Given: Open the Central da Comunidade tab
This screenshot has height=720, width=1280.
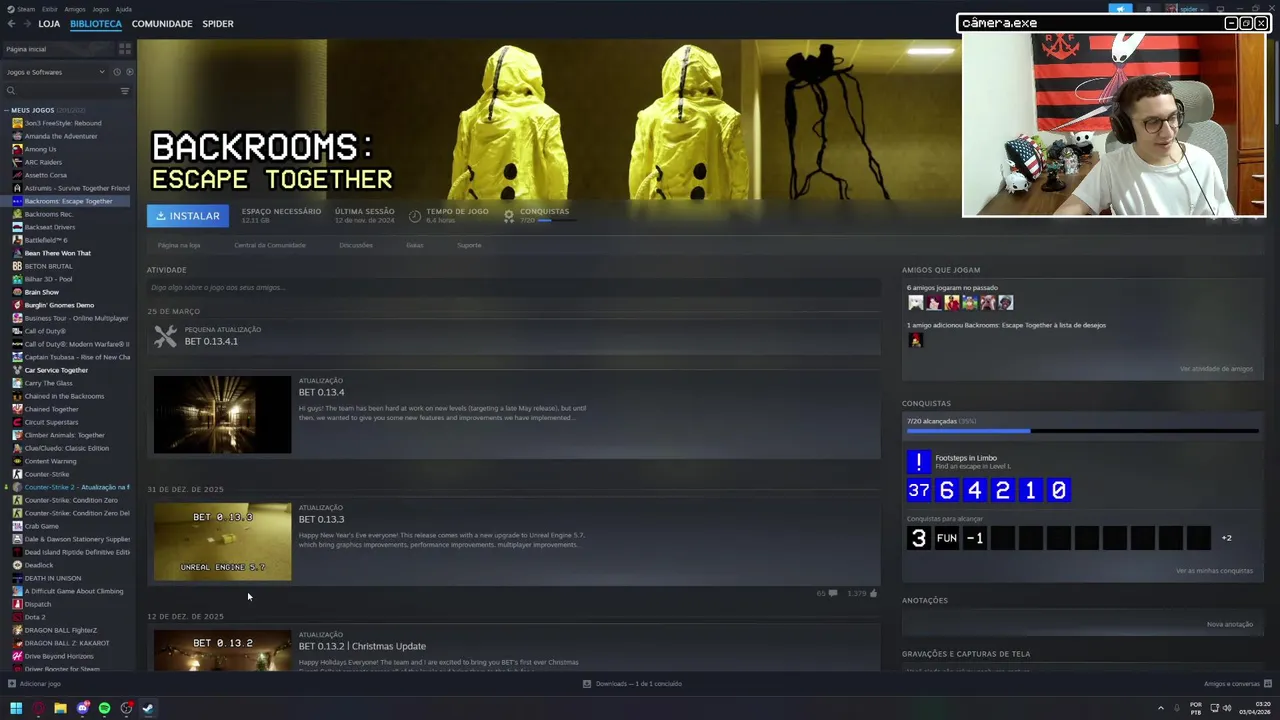Looking at the screenshot, I should pos(270,245).
